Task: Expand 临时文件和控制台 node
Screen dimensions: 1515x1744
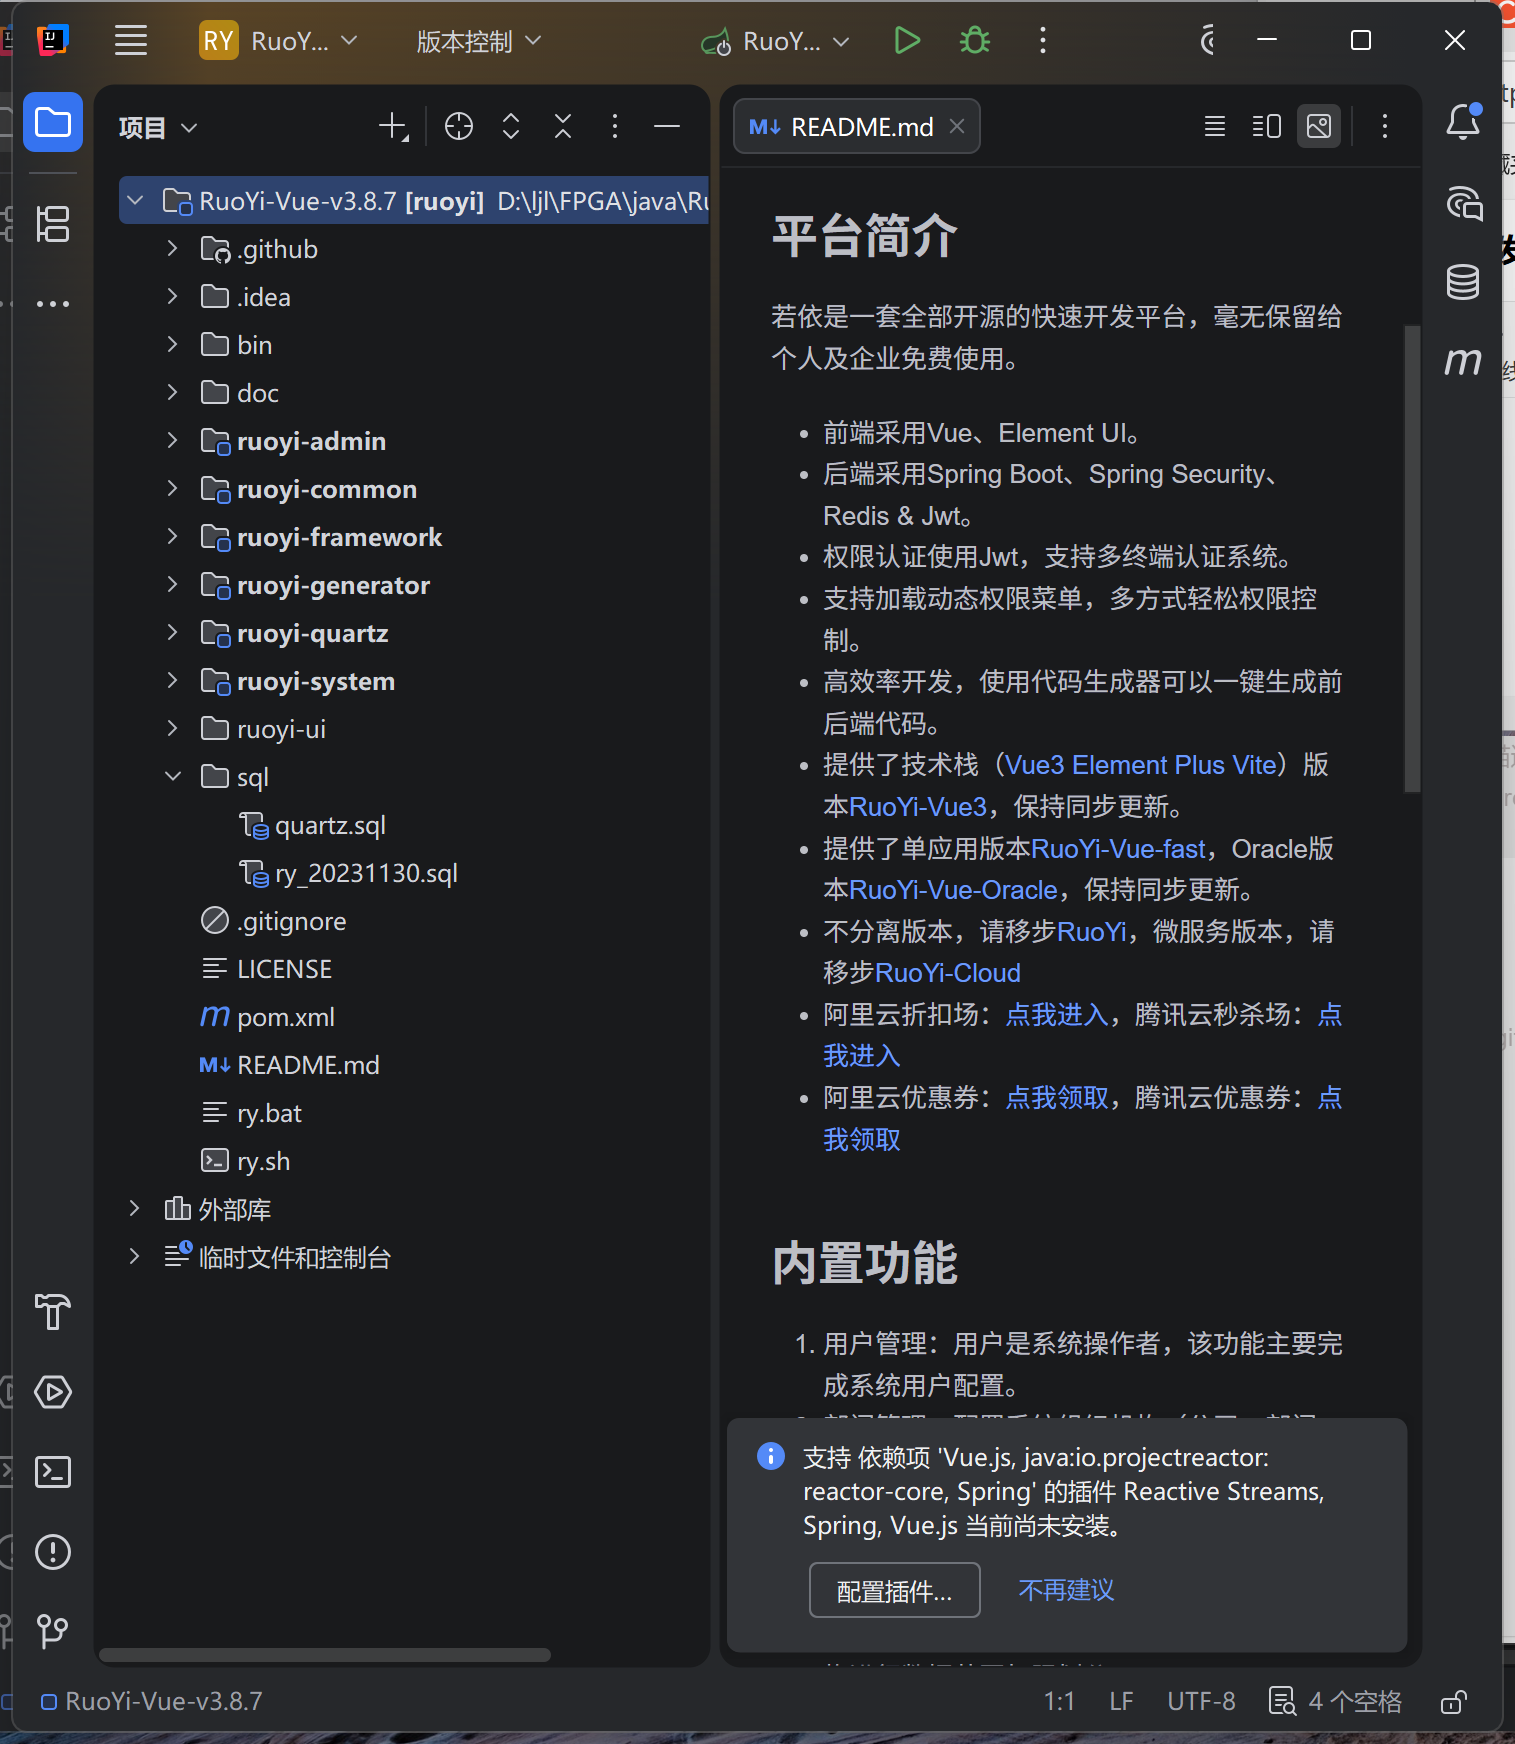Action: (x=134, y=1257)
